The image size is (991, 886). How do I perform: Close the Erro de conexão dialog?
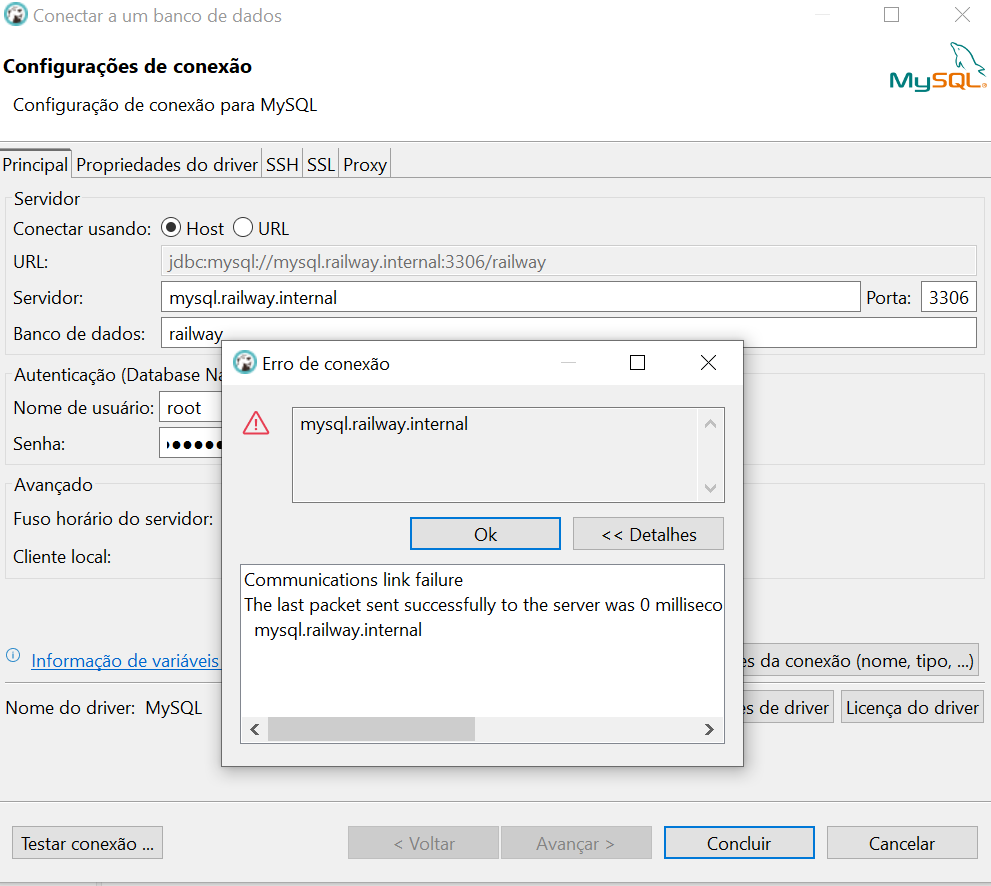(x=708, y=363)
